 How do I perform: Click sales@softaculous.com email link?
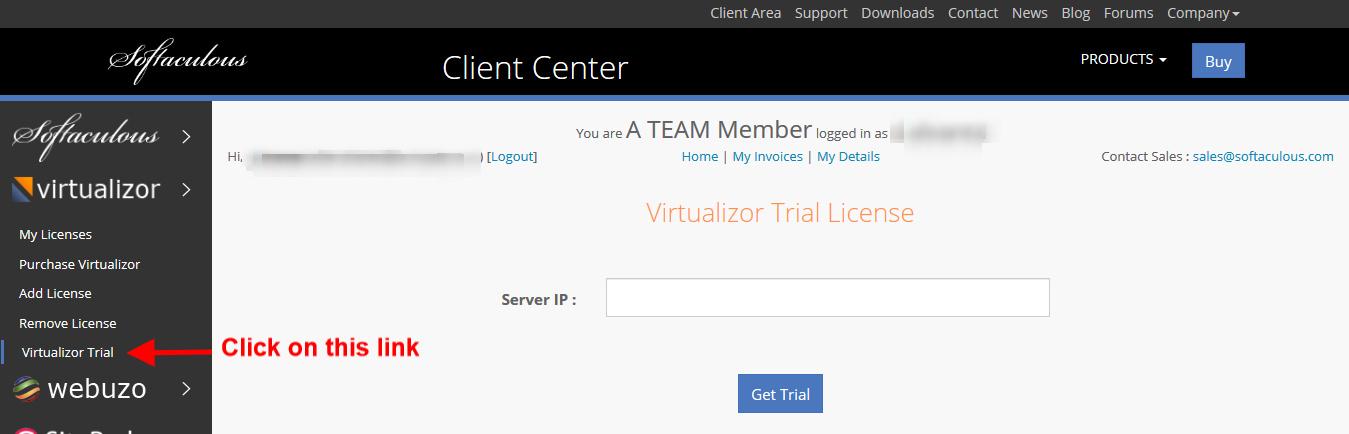click(1263, 157)
